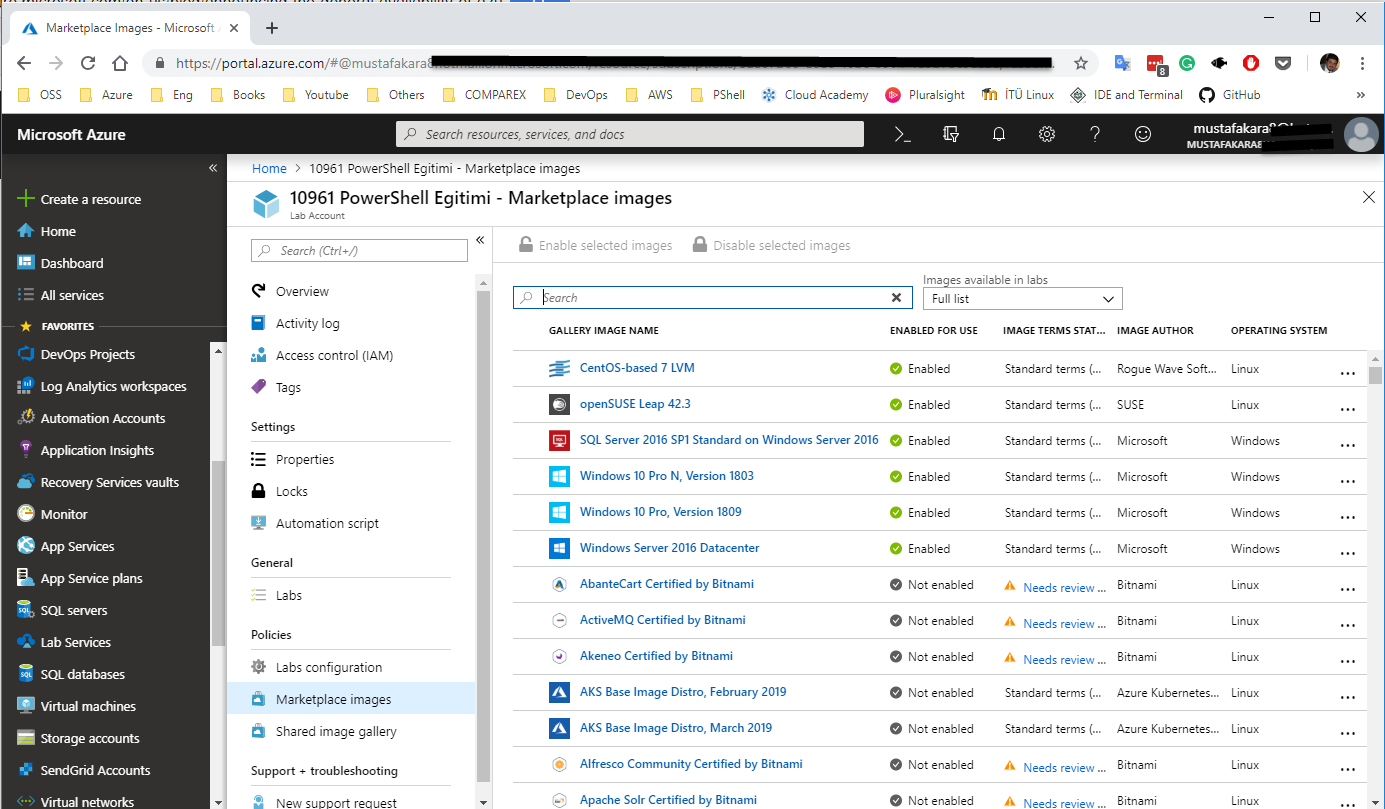Click Needs review link for ActiveMQ
This screenshot has width=1385, height=809.
pyautogui.click(x=1065, y=623)
